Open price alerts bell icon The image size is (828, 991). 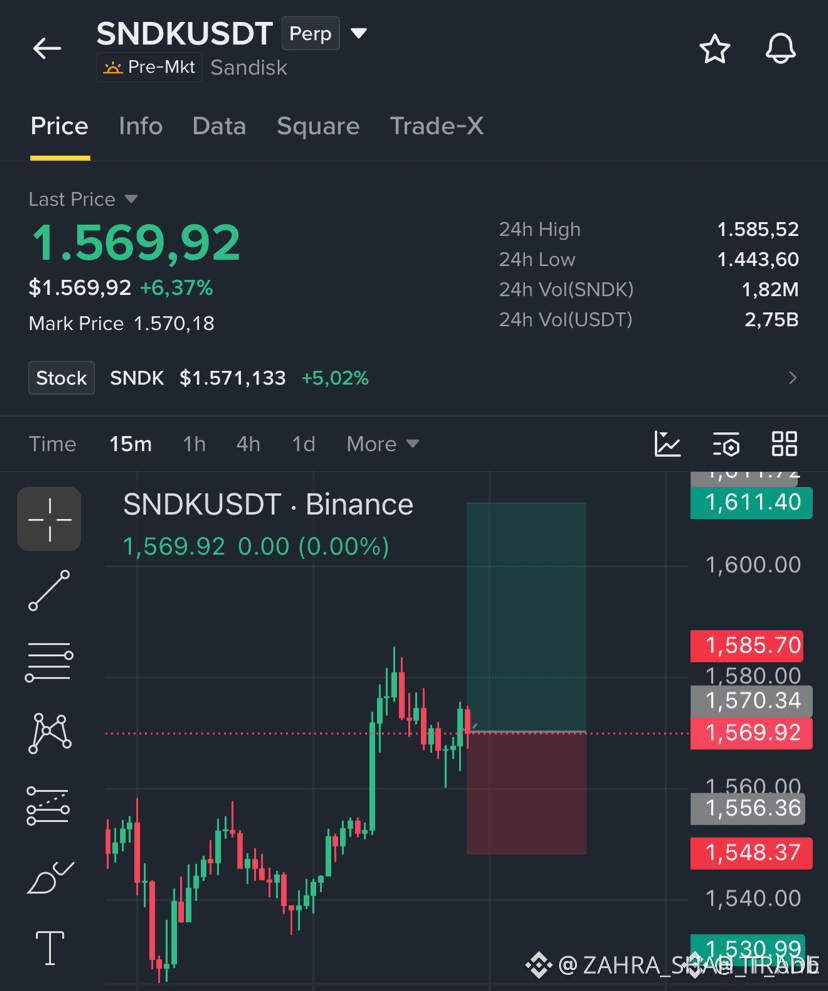point(781,49)
